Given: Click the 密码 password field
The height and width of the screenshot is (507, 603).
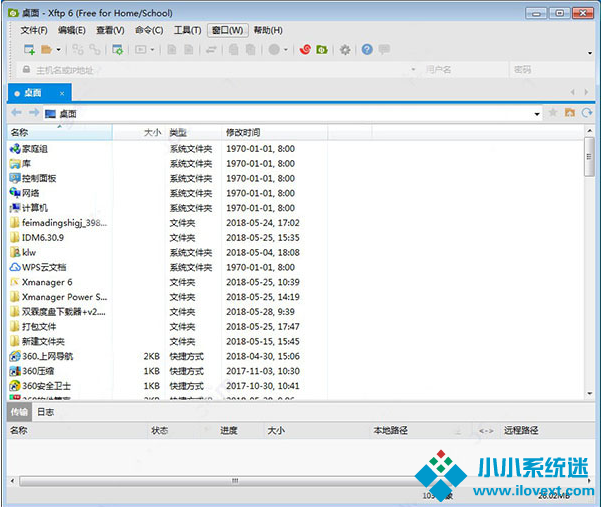Looking at the screenshot, I should (552, 70).
